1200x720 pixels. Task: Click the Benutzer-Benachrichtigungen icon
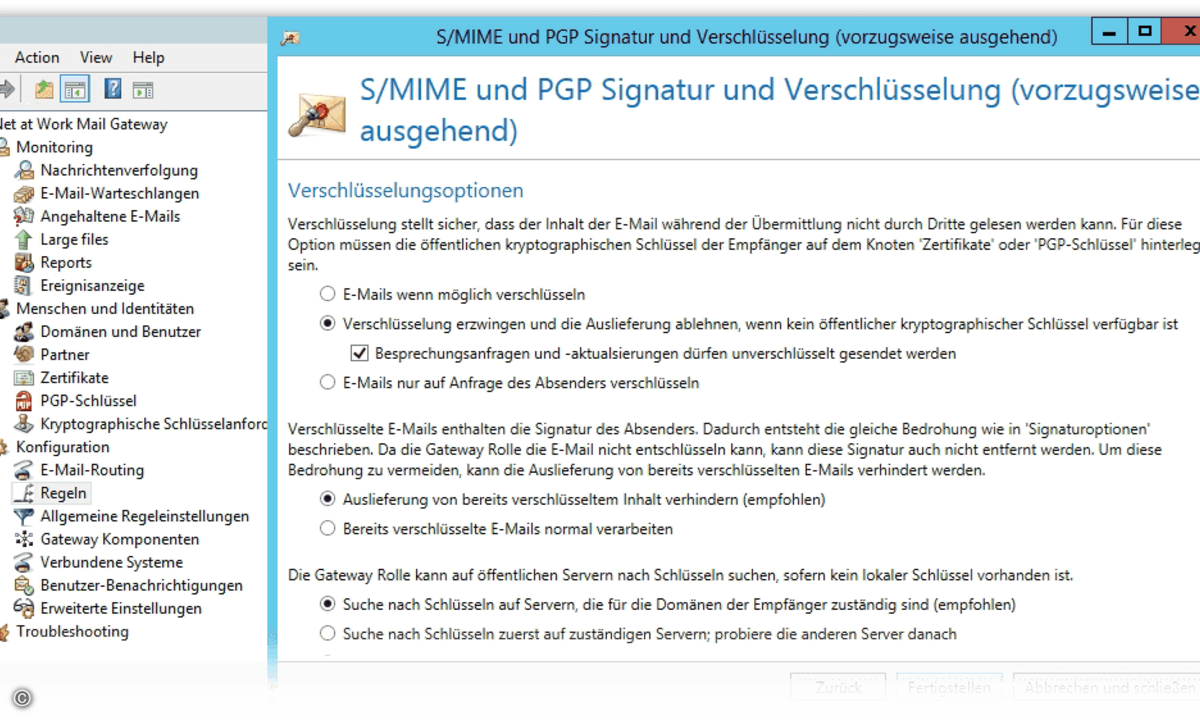click(x=24, y=585)
